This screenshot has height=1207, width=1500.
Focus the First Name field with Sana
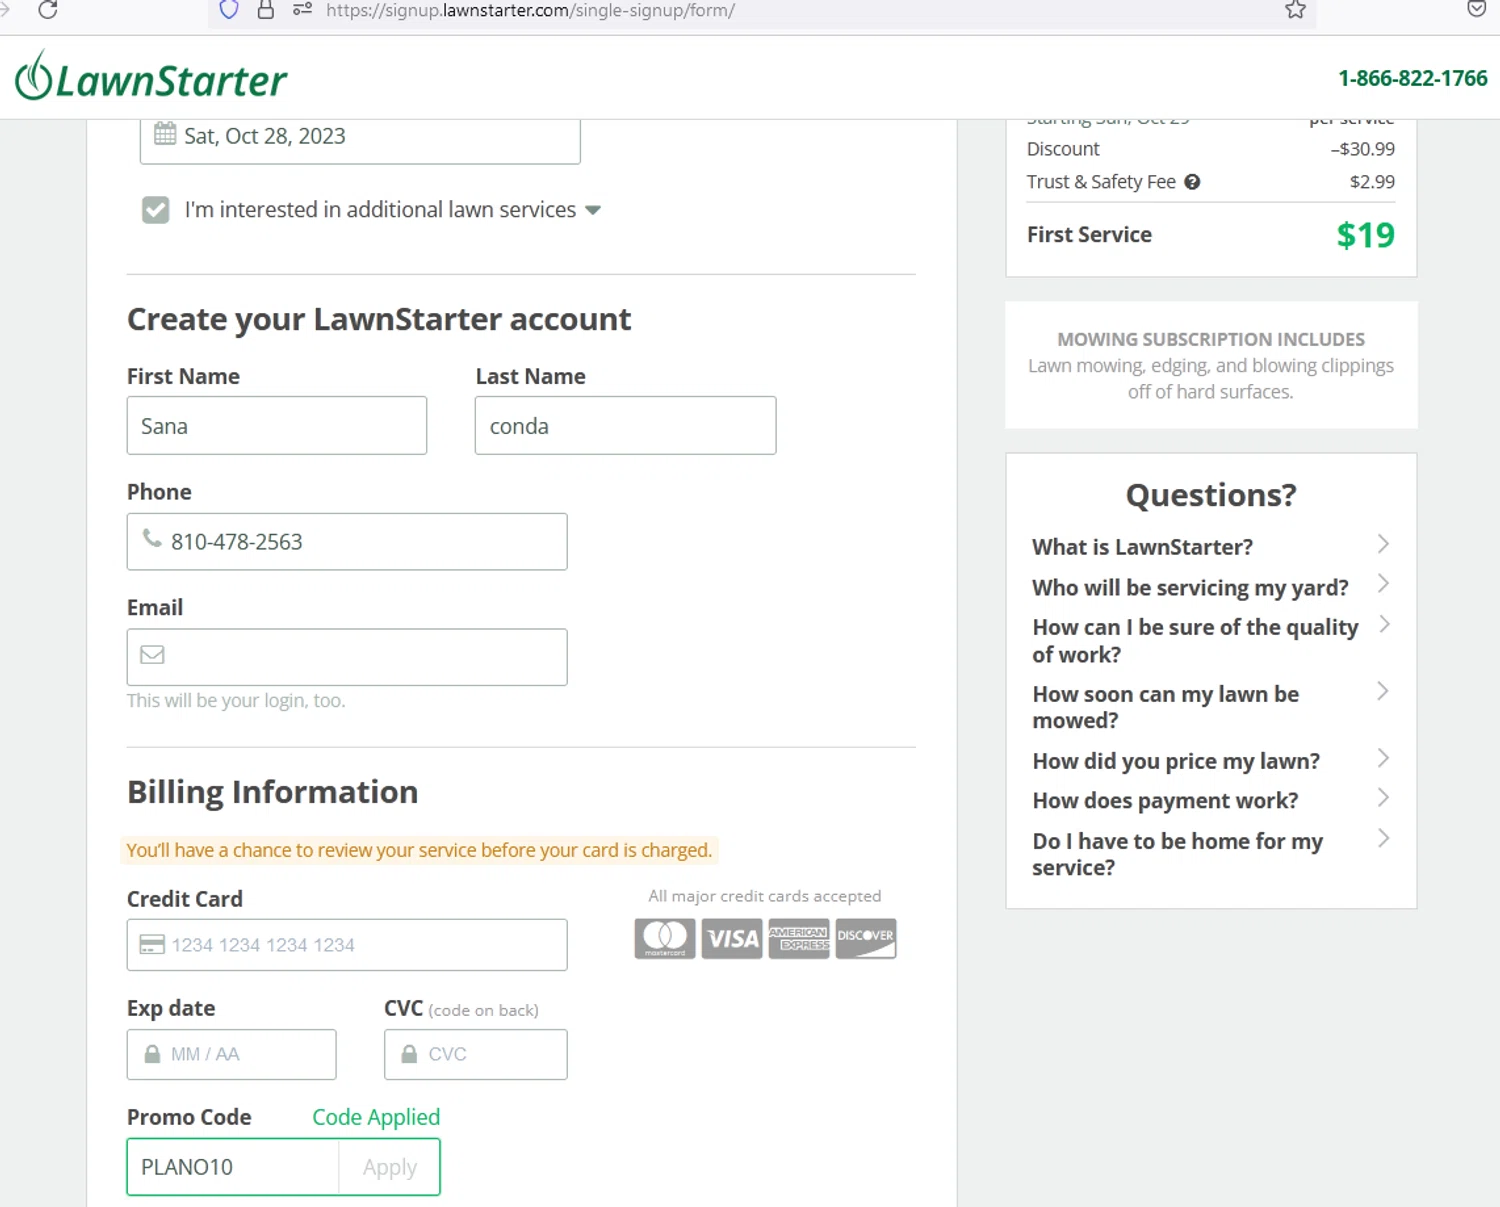pyautogui.click(x=277, y=426)
